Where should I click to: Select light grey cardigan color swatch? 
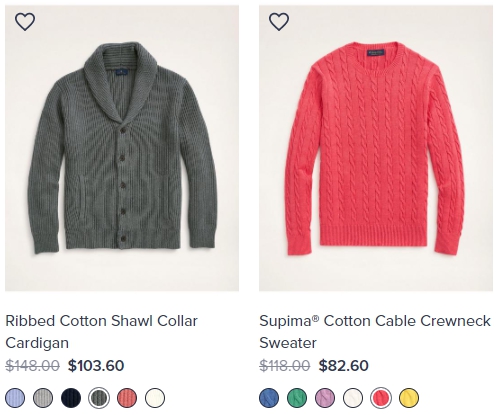coord(43,398)
